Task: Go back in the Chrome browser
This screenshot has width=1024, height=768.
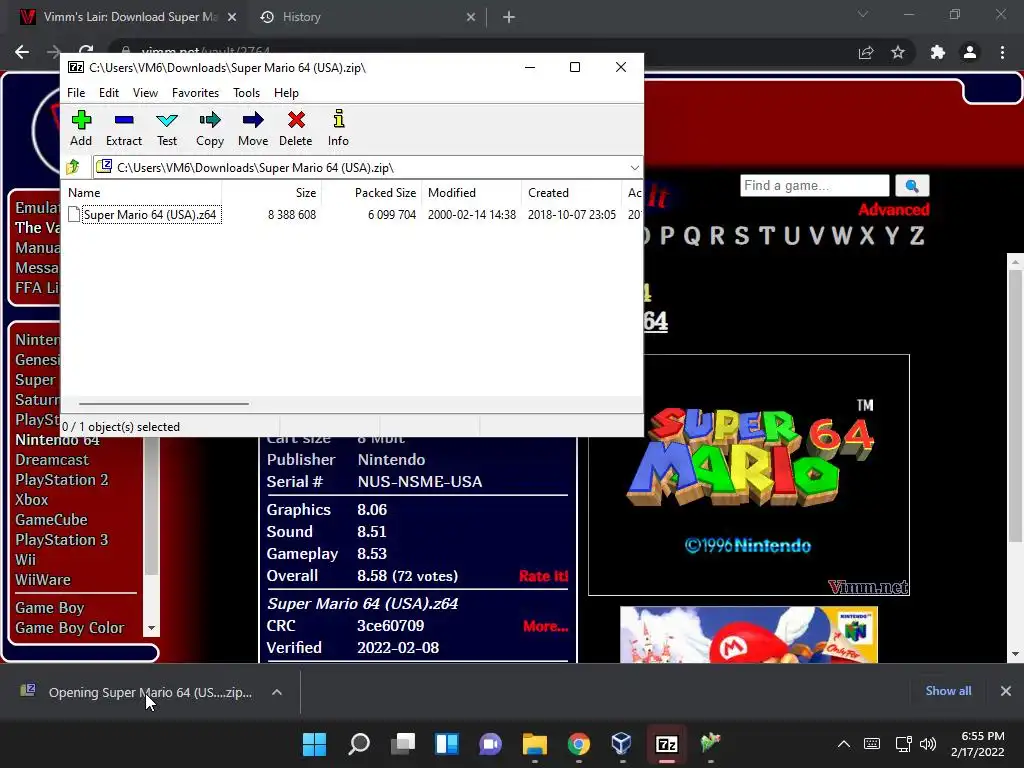Action: (x=22, y=52)
